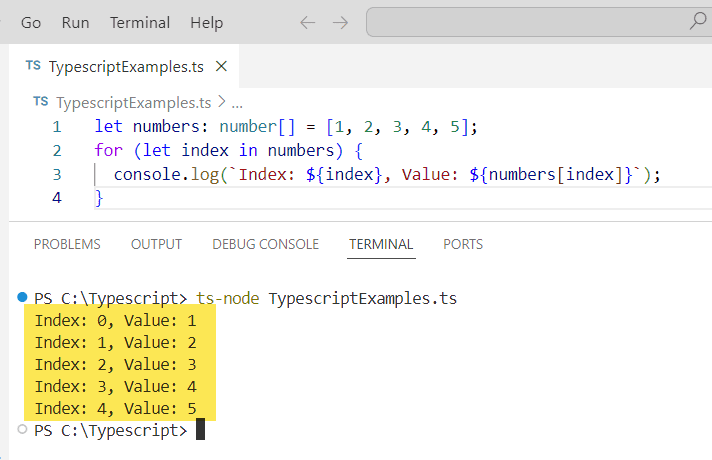Click the command center search box
Viewport: 712px width, 460px height.
click(539, 21)
